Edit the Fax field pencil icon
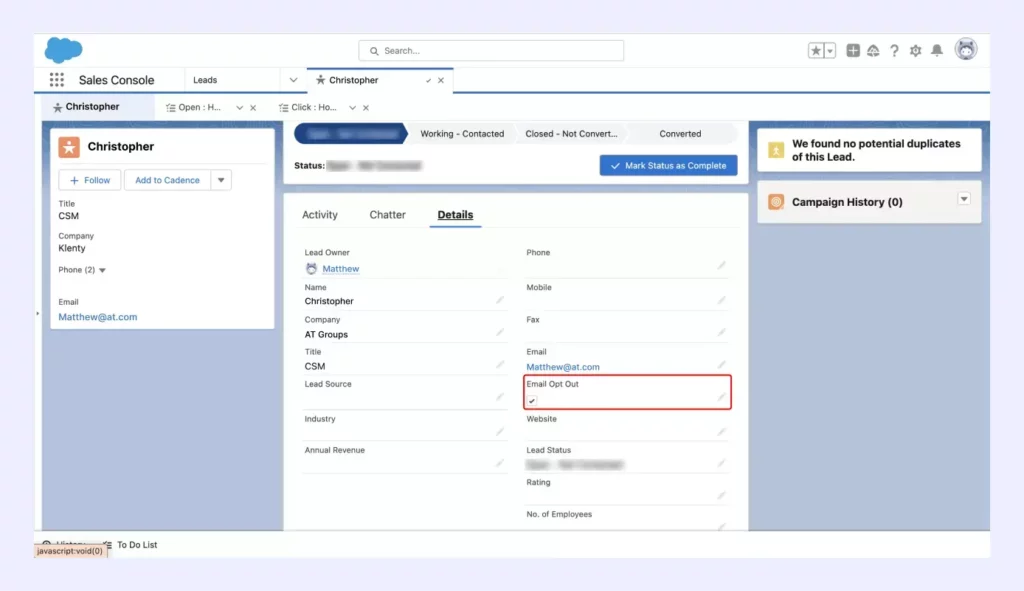Viewport: 1024px width, 591px height. 721,332
